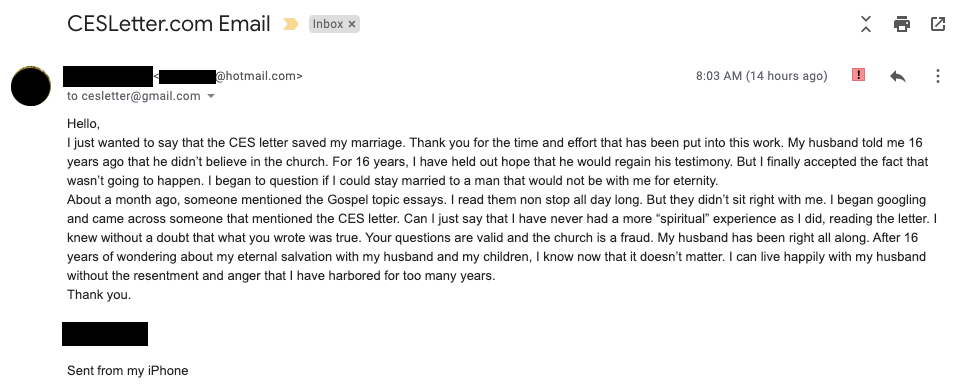Click the redacted sender name
This screenshot has width=958, height=387.
[x=108, y=76]
